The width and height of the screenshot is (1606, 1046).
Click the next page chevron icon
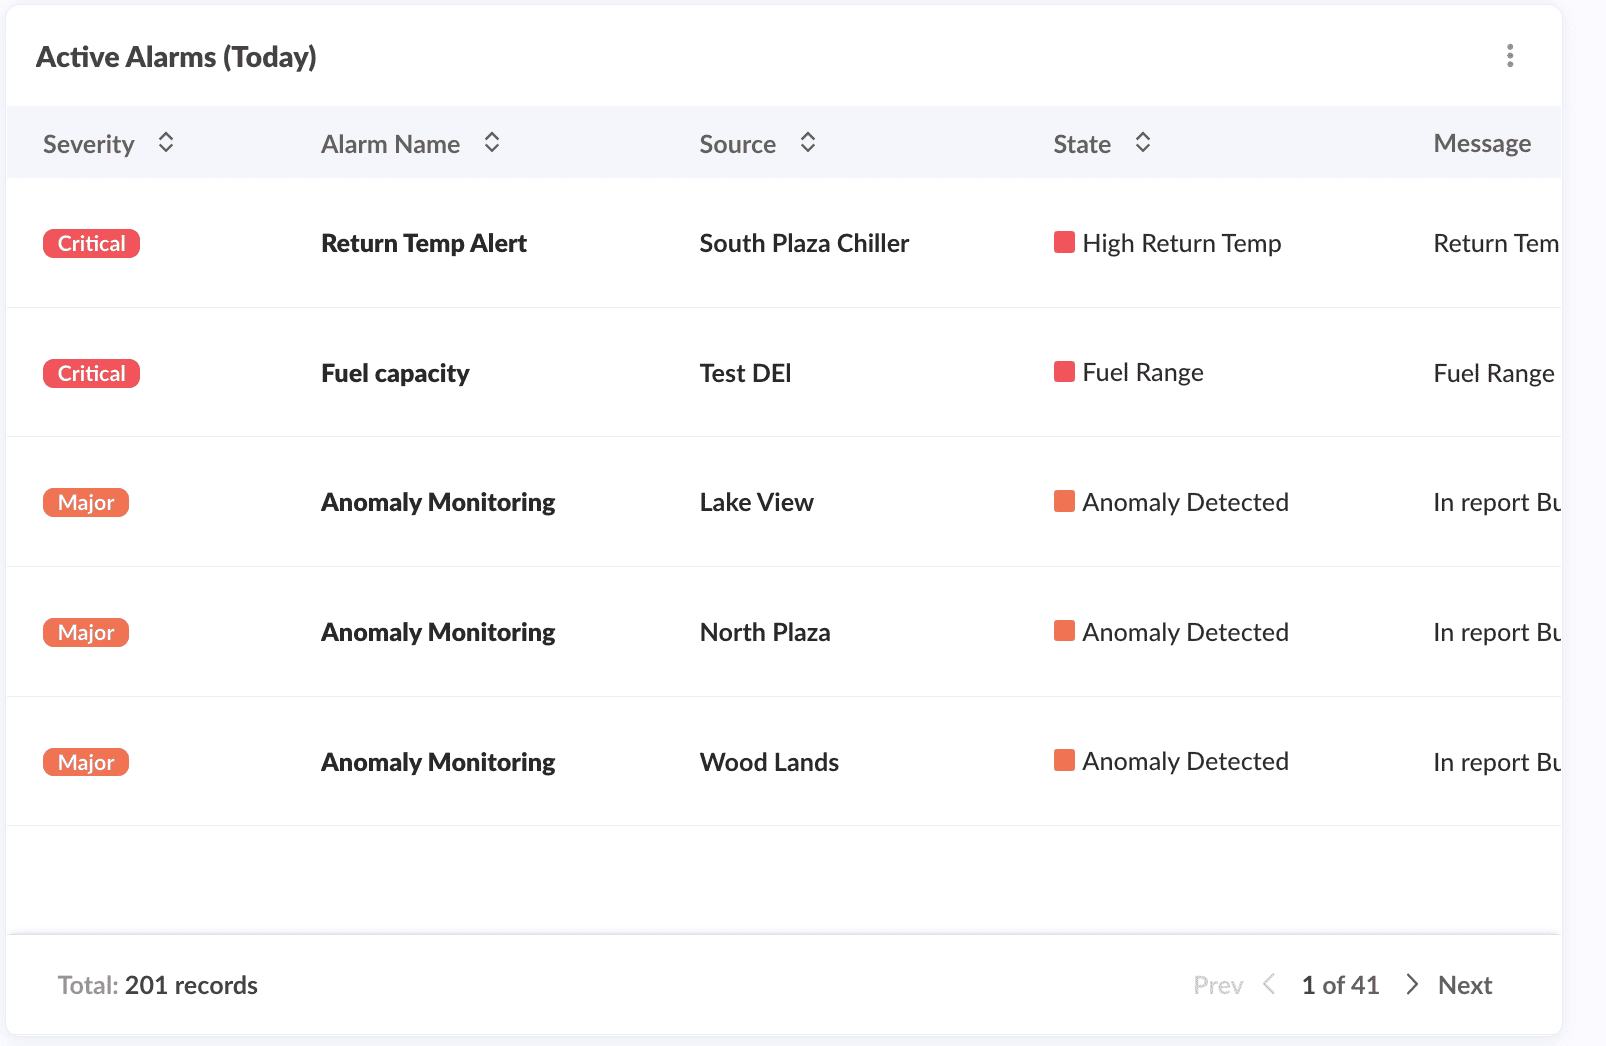(x=1411, y=984)
